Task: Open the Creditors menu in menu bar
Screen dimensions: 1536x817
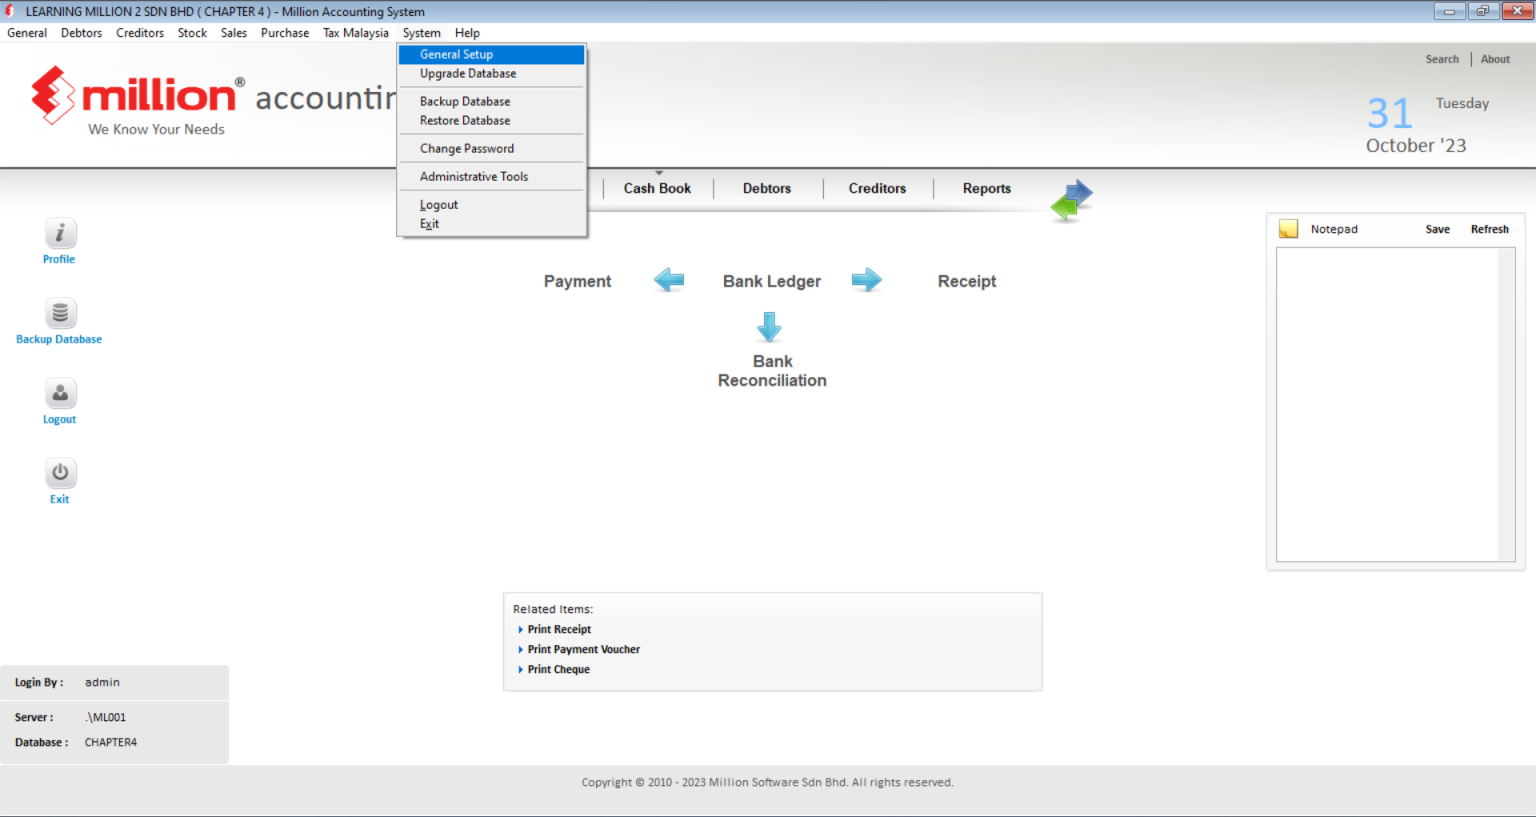Action: pyautogui.click(x=140, y=33)
